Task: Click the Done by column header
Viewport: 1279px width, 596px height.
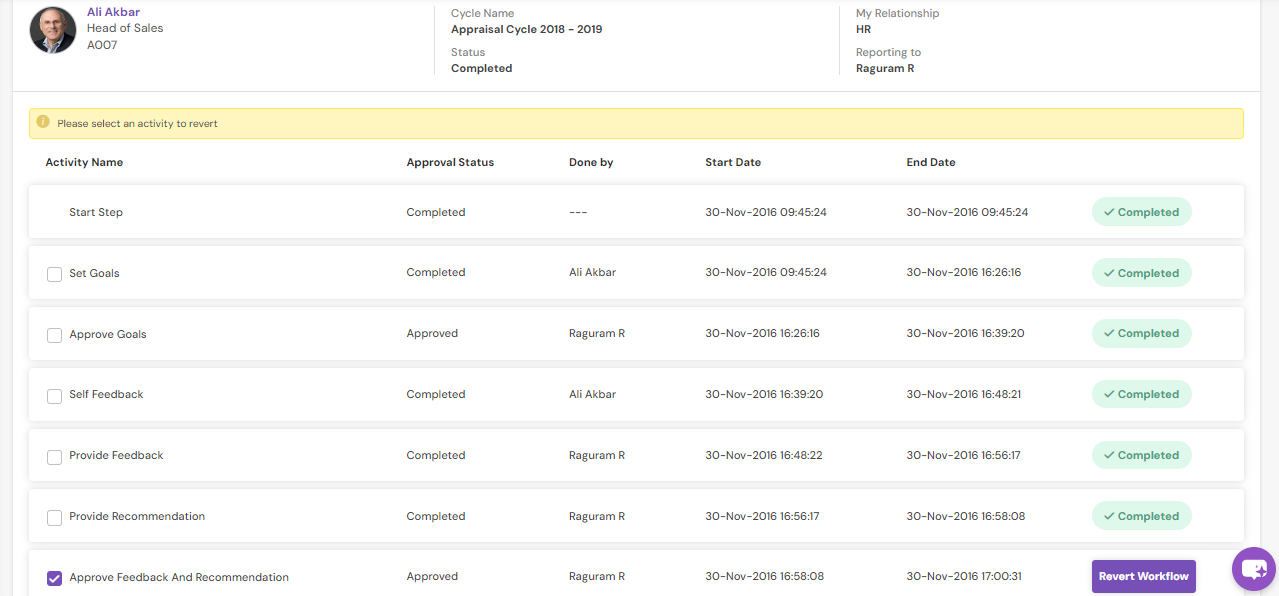Action: click(591, 162)
